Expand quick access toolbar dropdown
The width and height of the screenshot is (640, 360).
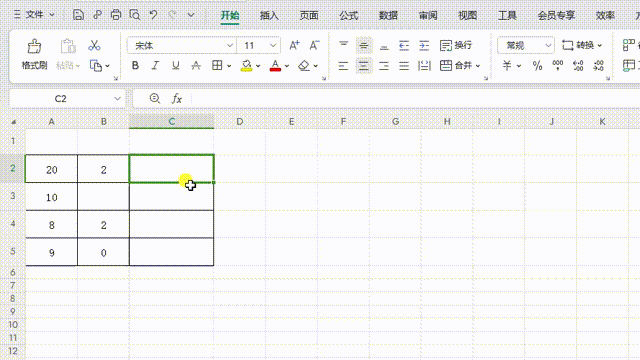point(191,15)
